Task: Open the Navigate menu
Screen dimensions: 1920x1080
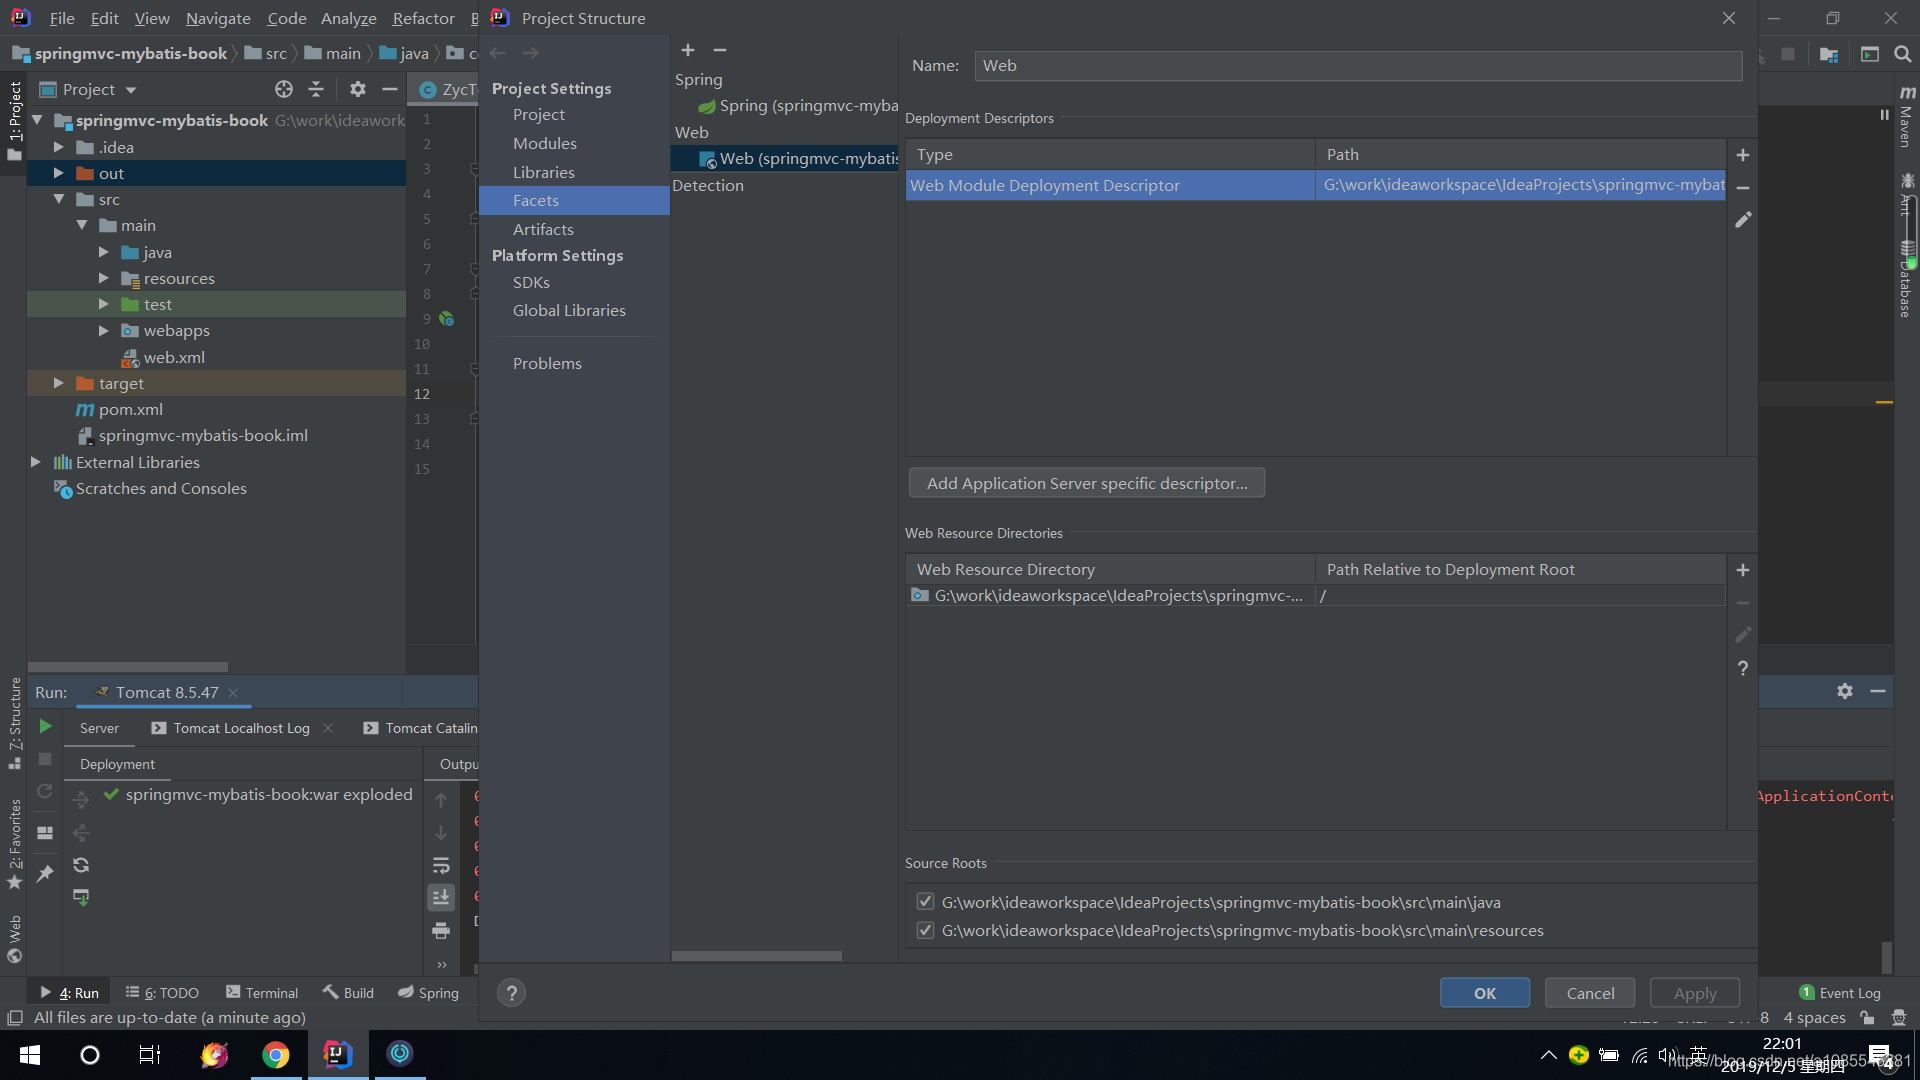Action: pyautogui.click(x=218, y=18)
